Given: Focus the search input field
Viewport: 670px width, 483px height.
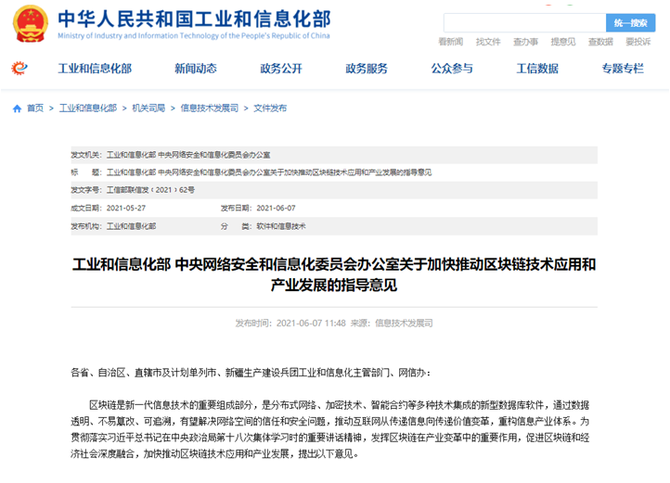Looking at the screenshot, I should point(522,22).
